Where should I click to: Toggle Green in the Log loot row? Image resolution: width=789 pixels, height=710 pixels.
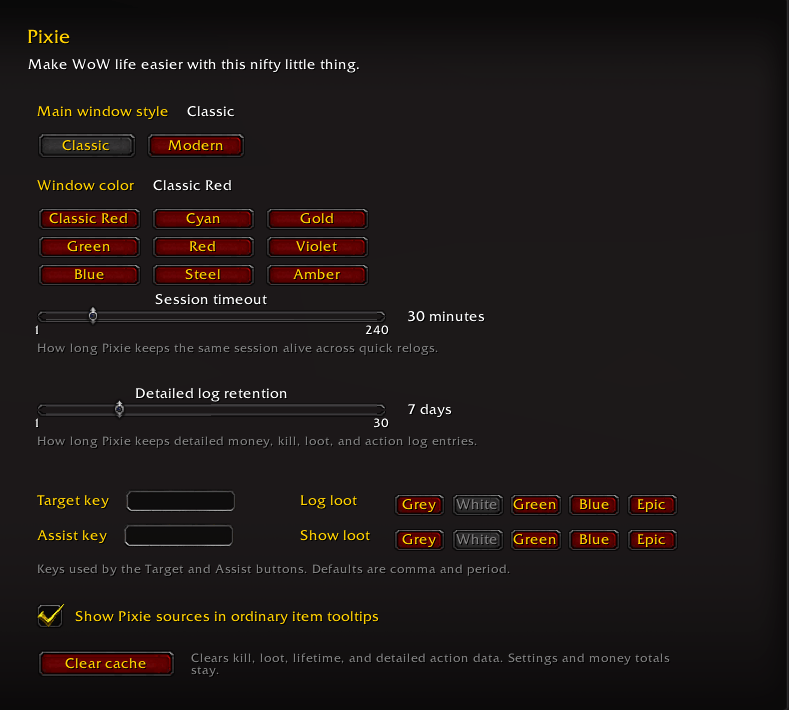pos(535,505)
